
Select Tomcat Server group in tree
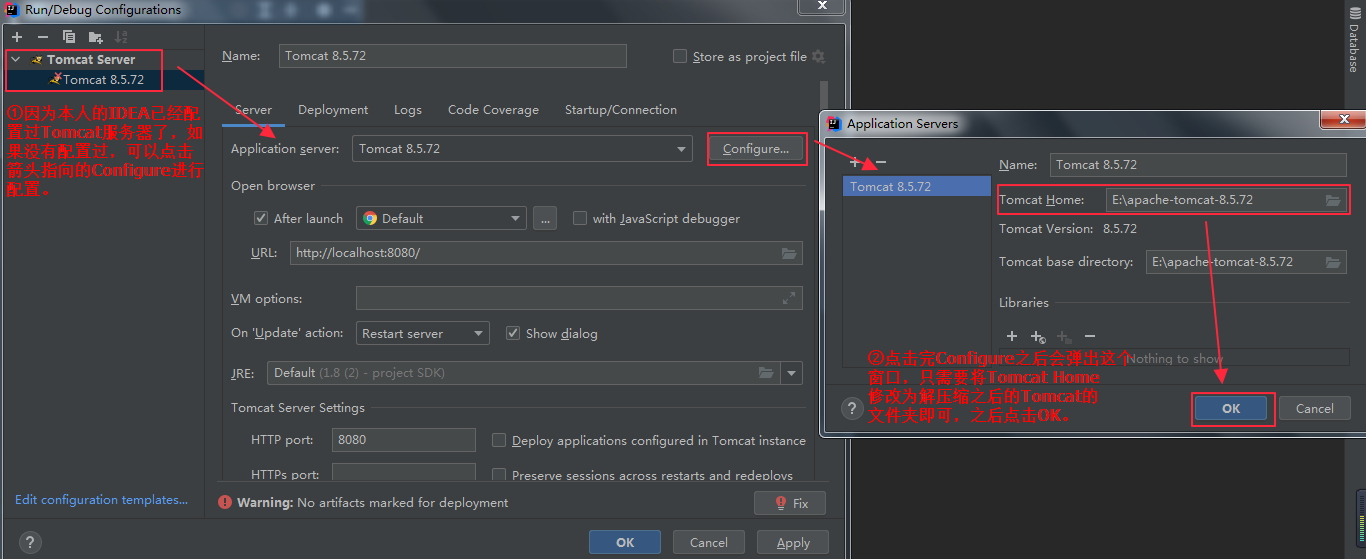pyautogui.click(x=90, y=60)
